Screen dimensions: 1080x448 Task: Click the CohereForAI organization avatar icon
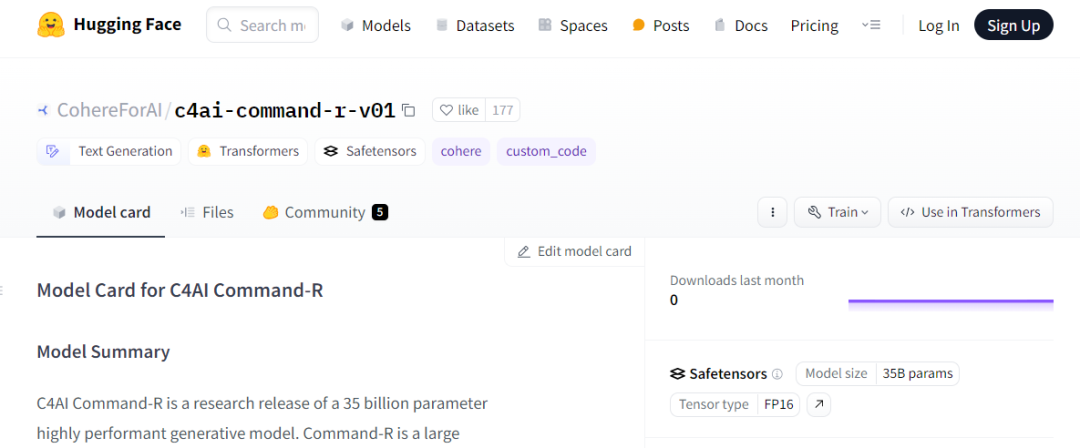(43, 110)
